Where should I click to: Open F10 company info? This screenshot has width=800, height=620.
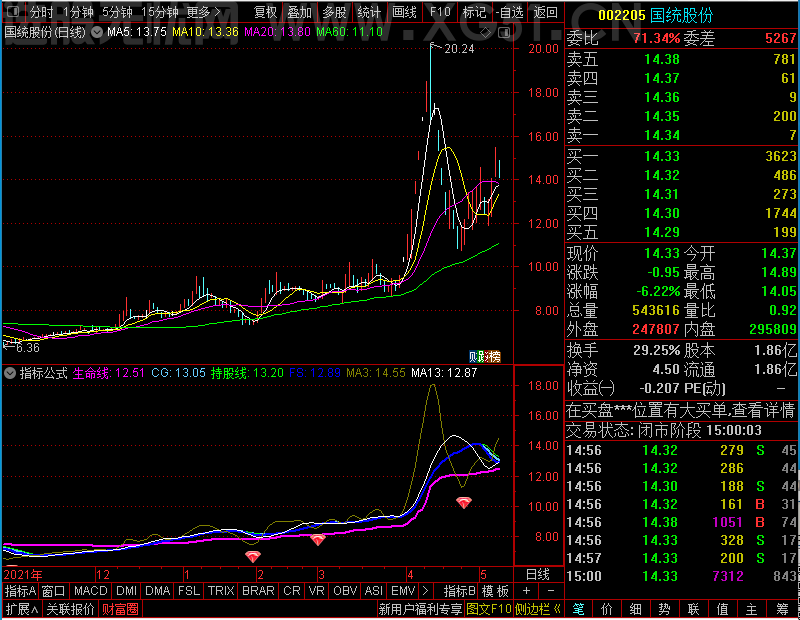pyautogui.click(x=440, y=12)
